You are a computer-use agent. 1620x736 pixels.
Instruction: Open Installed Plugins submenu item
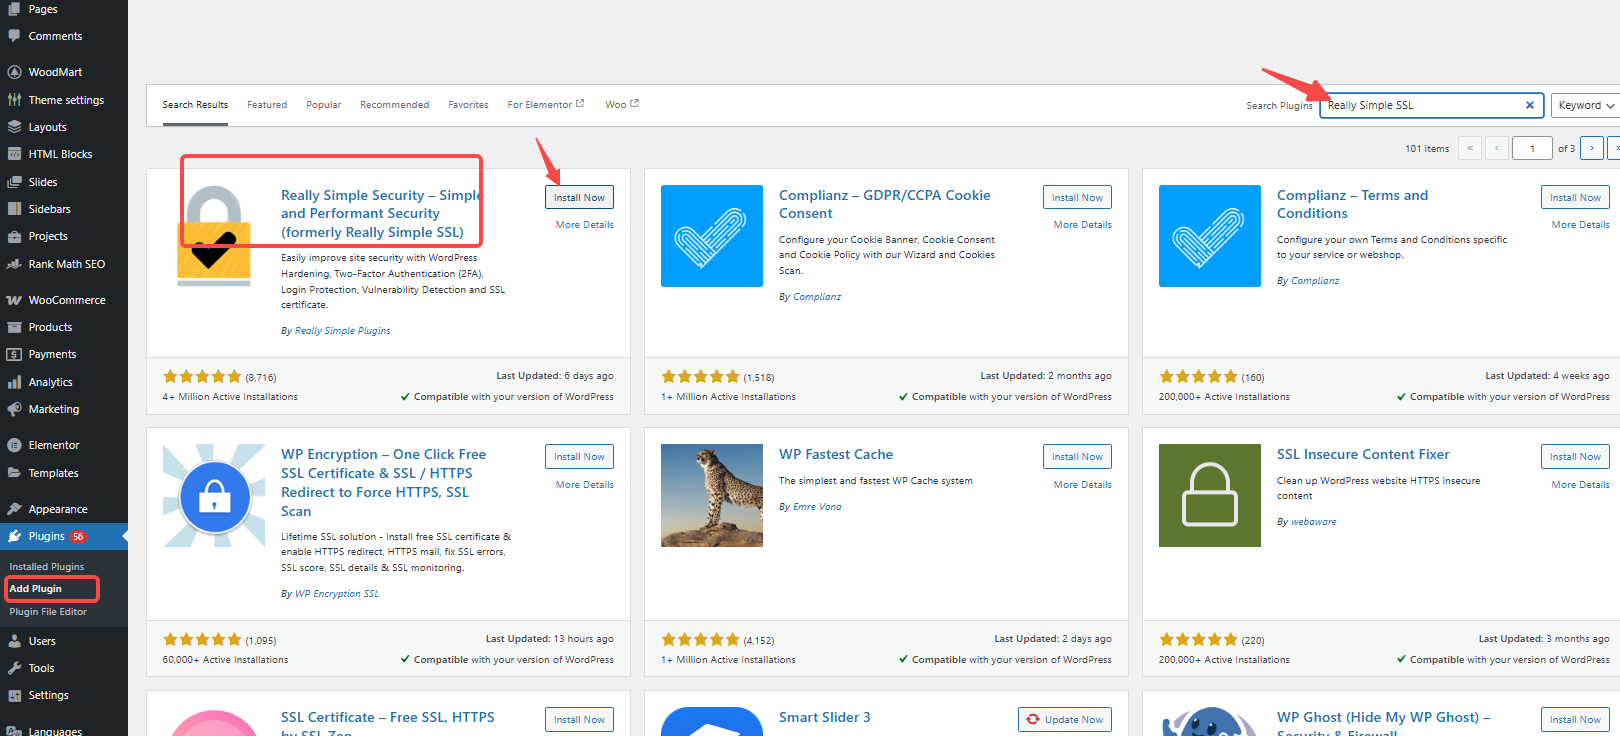[x=47, y=567]
